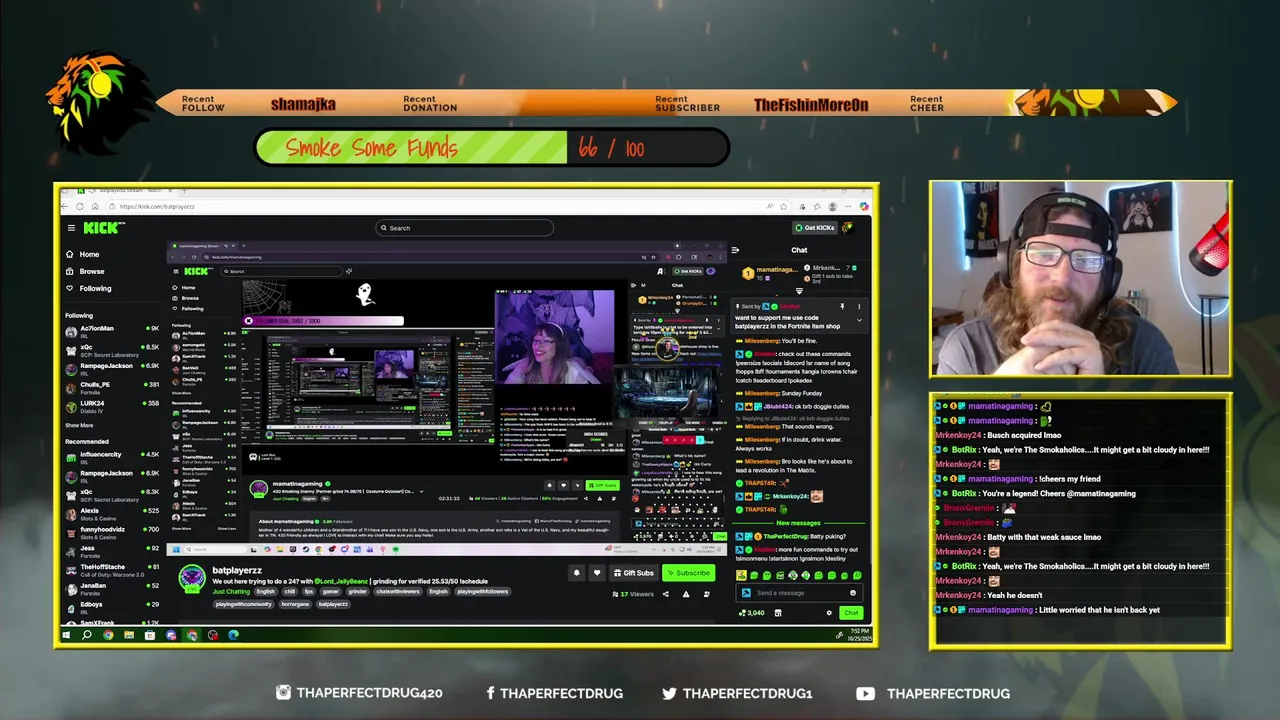Click Windows Start button on taskbar

coord(67,635)
